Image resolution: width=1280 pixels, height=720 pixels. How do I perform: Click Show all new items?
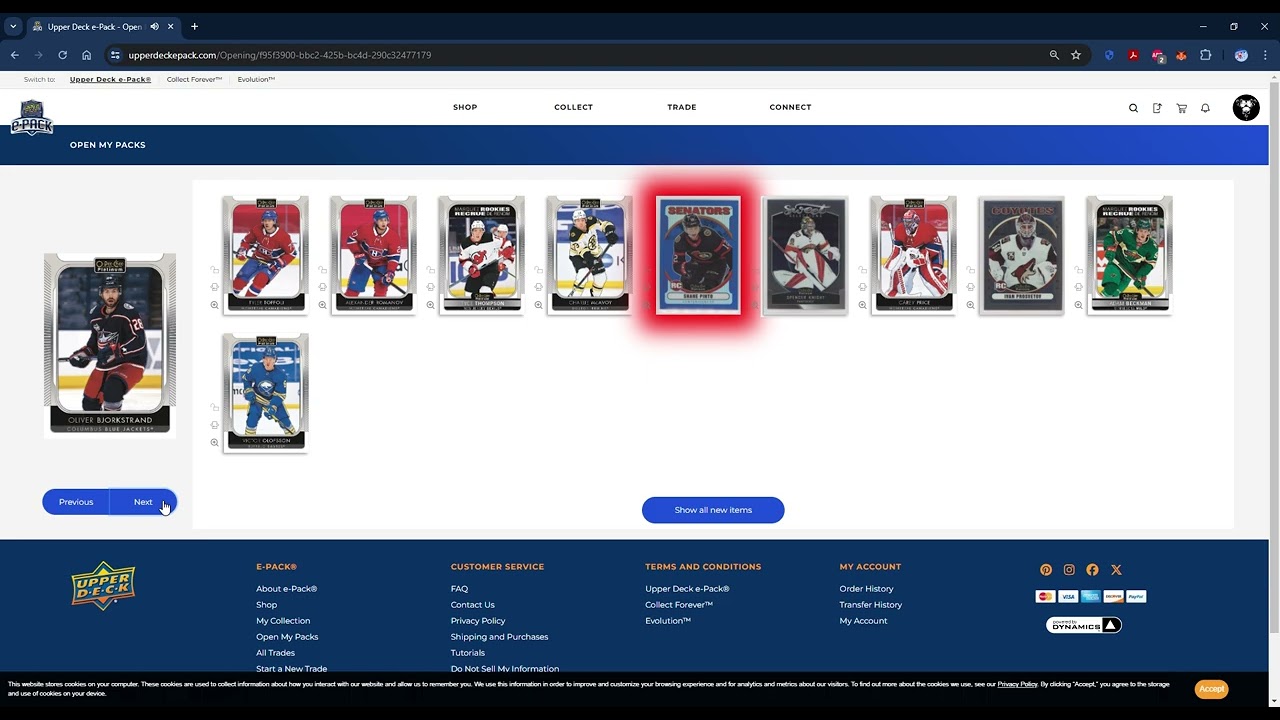pos(713,510)
